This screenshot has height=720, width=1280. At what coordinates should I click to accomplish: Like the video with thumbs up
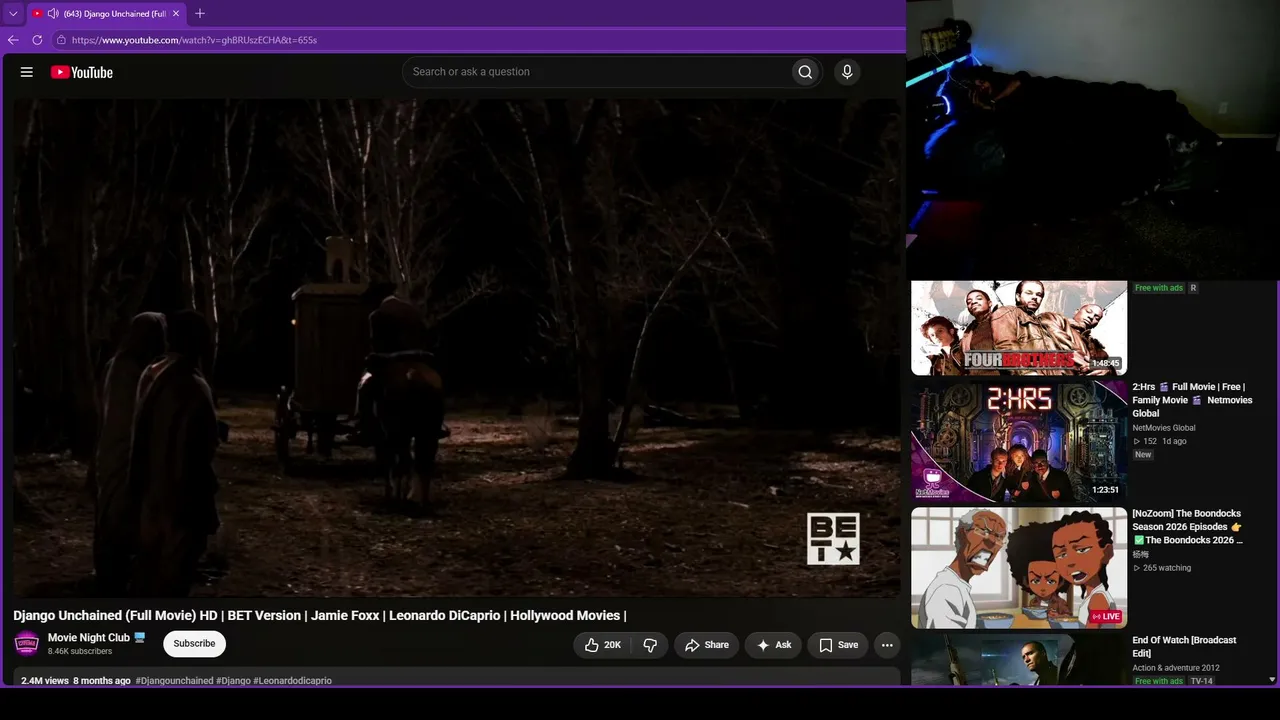tap(603, 645)
